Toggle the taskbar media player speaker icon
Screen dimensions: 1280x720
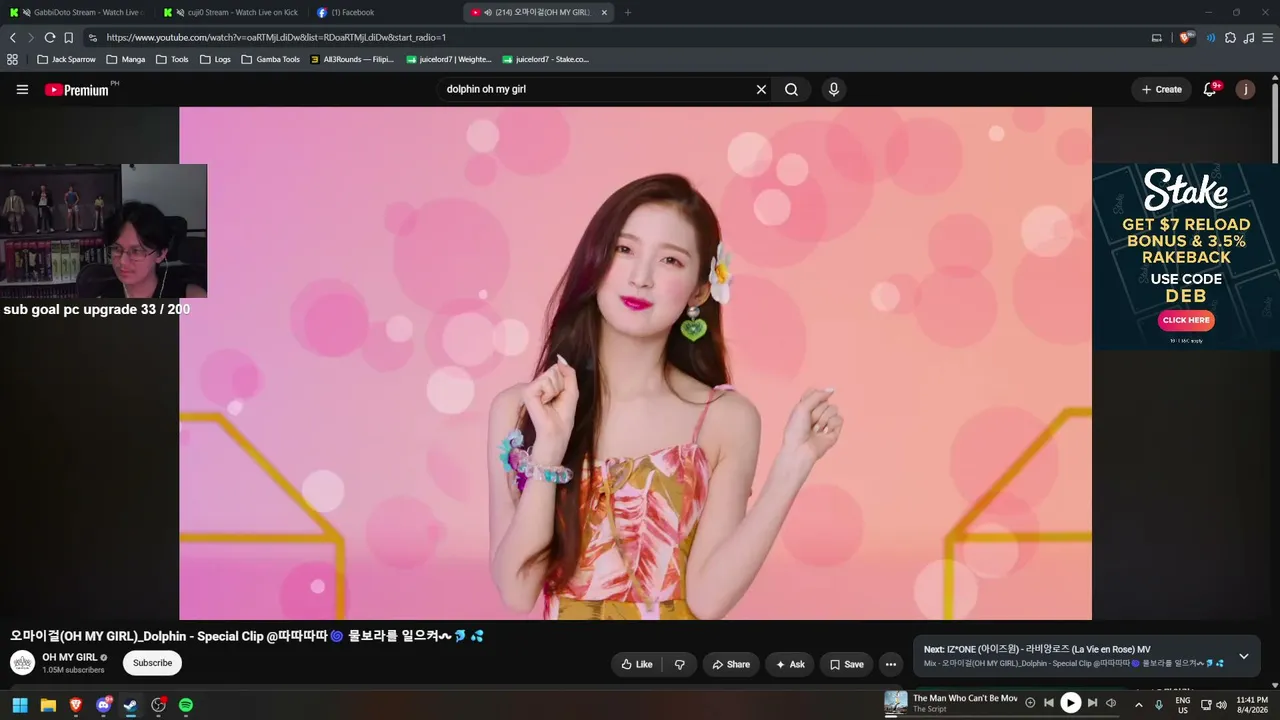(x=1111, y=703)
